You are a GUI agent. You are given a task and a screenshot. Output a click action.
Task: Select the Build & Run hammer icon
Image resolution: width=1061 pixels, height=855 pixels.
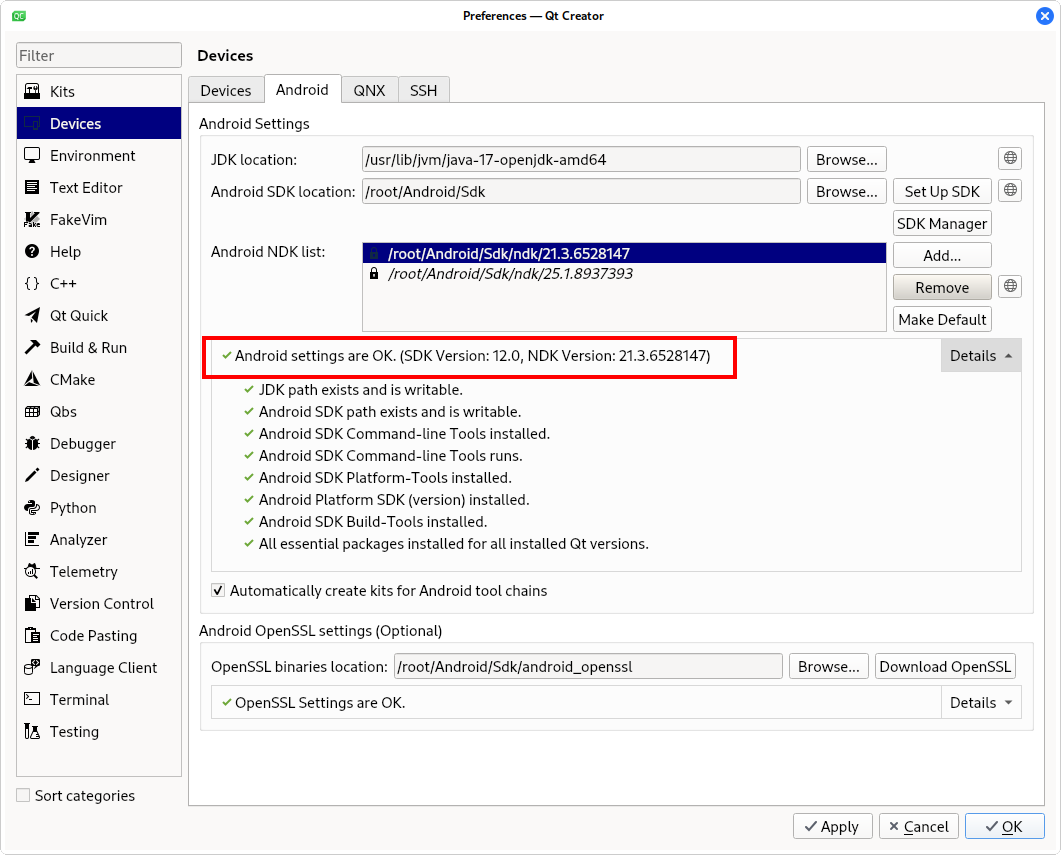coord(32,348)
